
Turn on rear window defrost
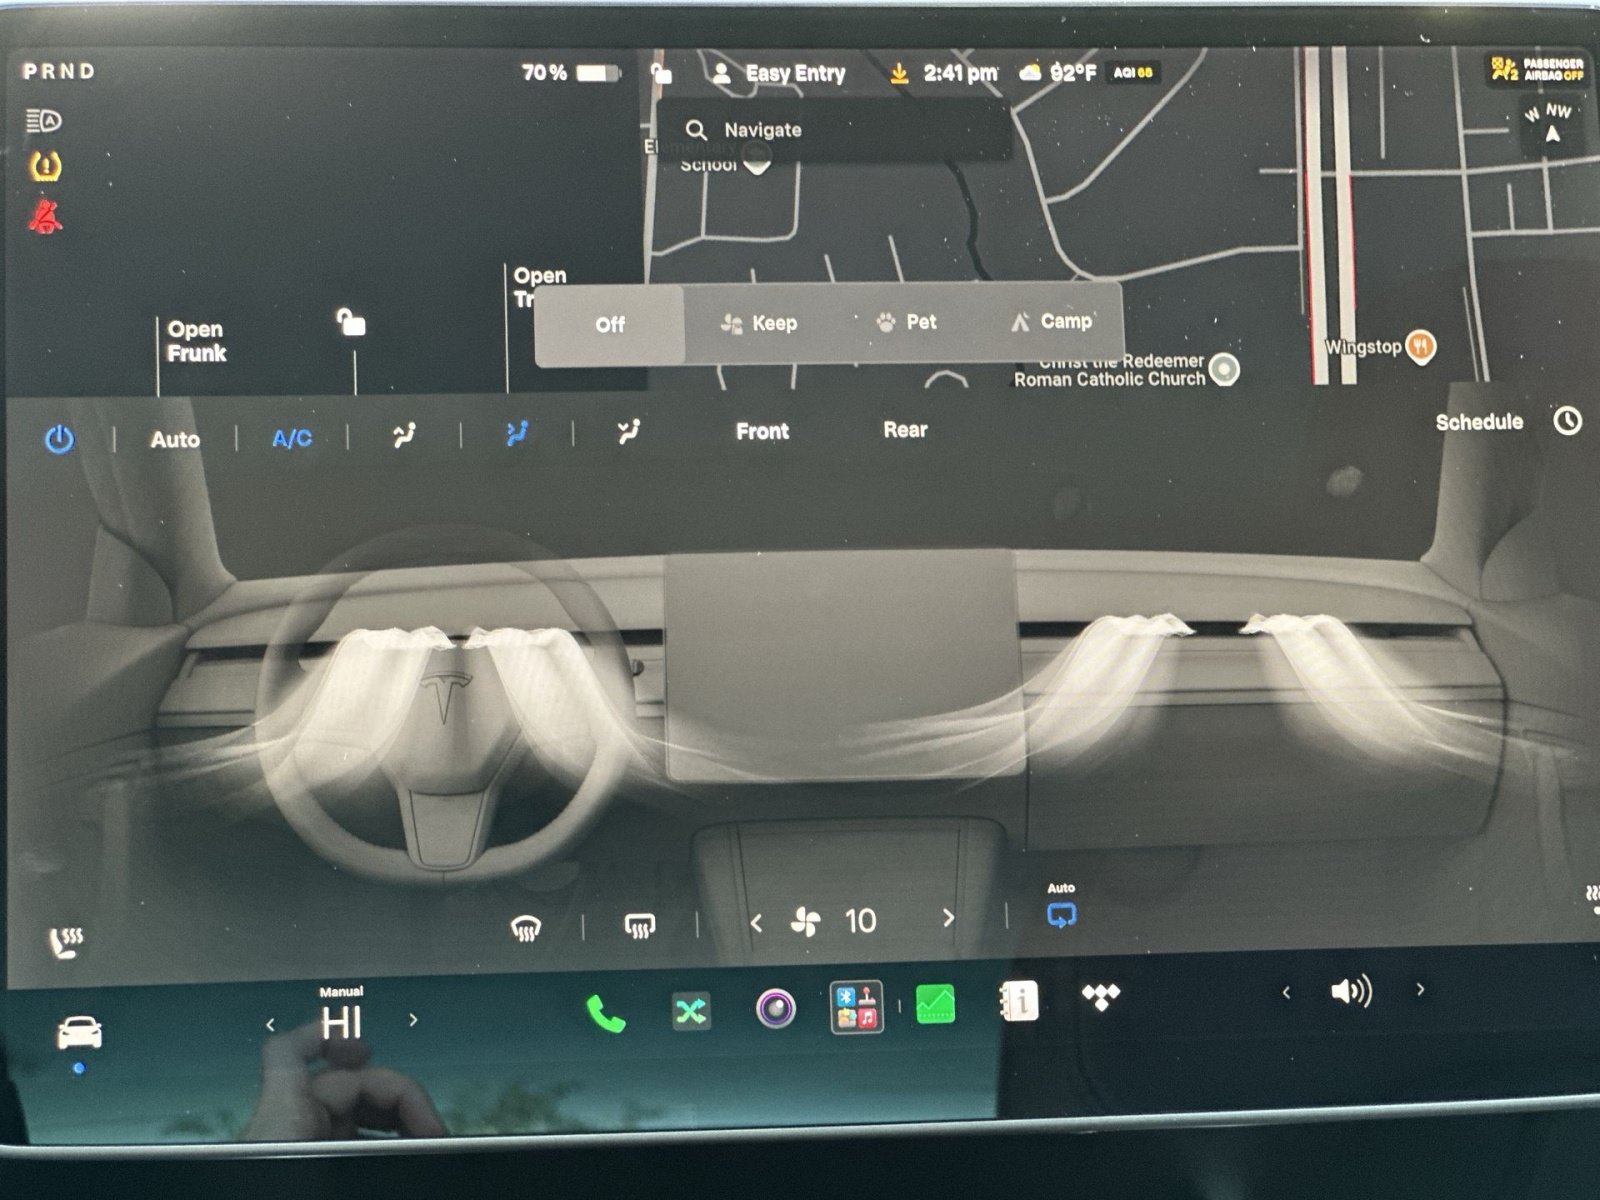point(640,926)
